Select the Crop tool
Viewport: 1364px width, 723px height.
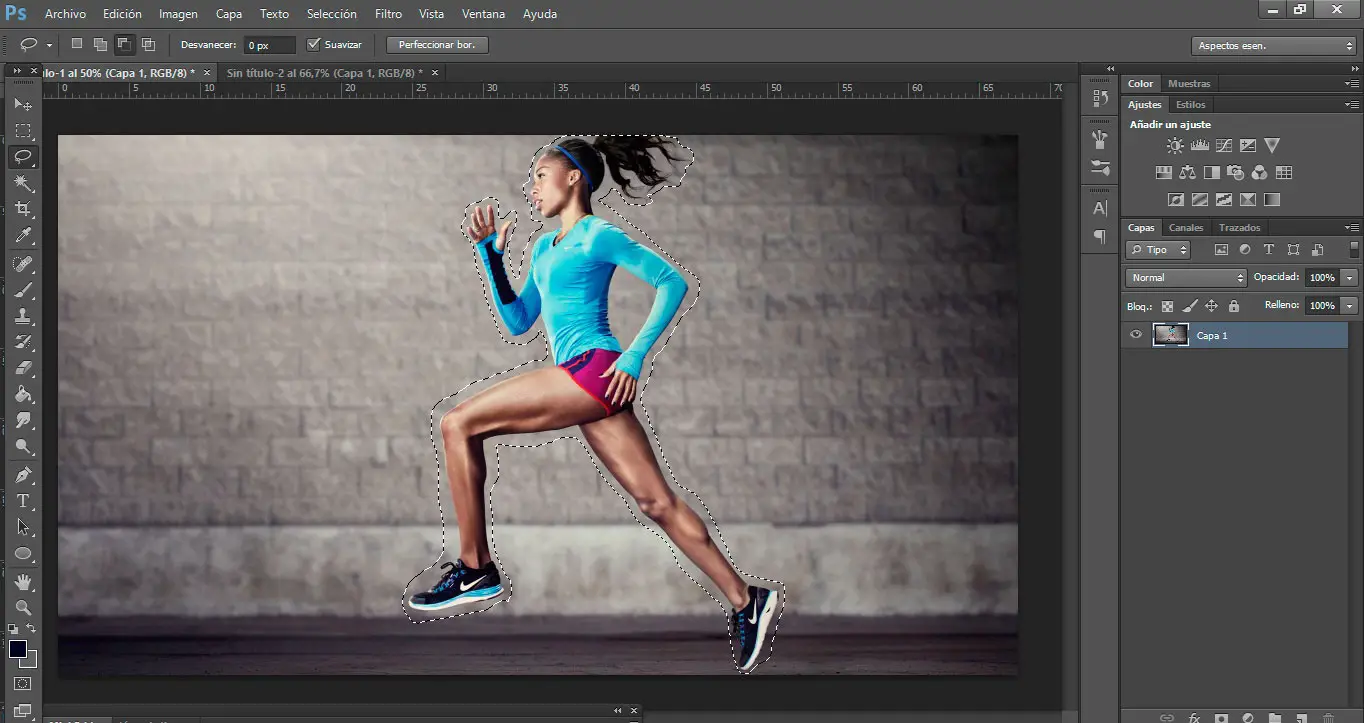click(x=23, y=209)
